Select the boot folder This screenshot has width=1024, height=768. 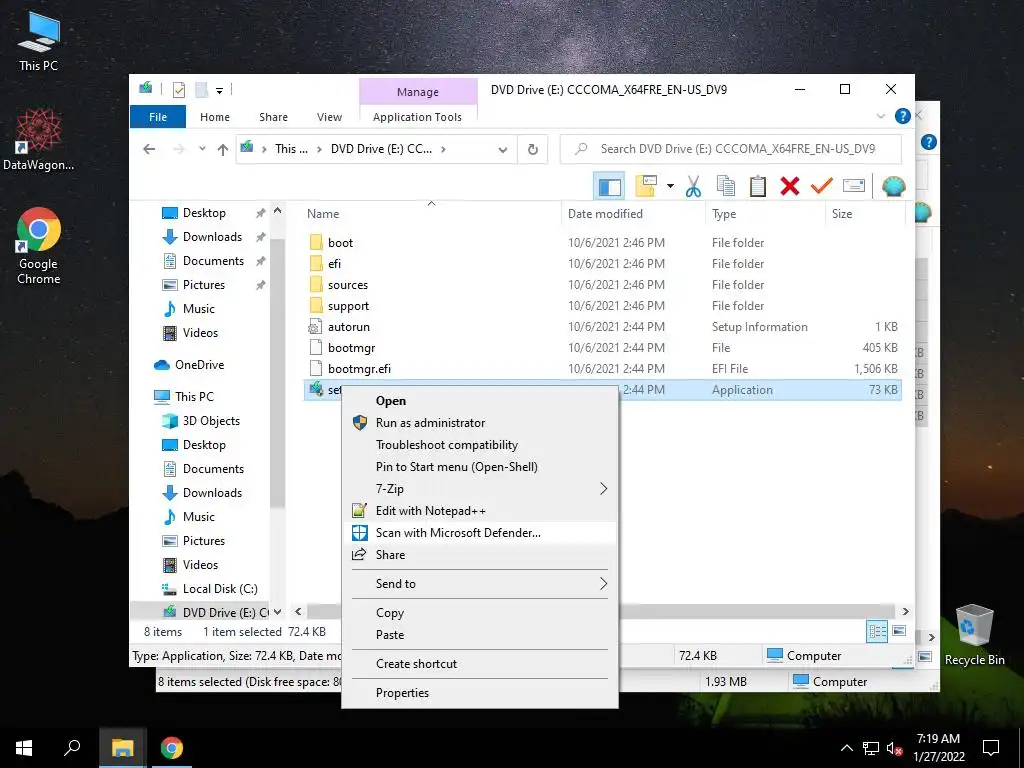point(340,243)
